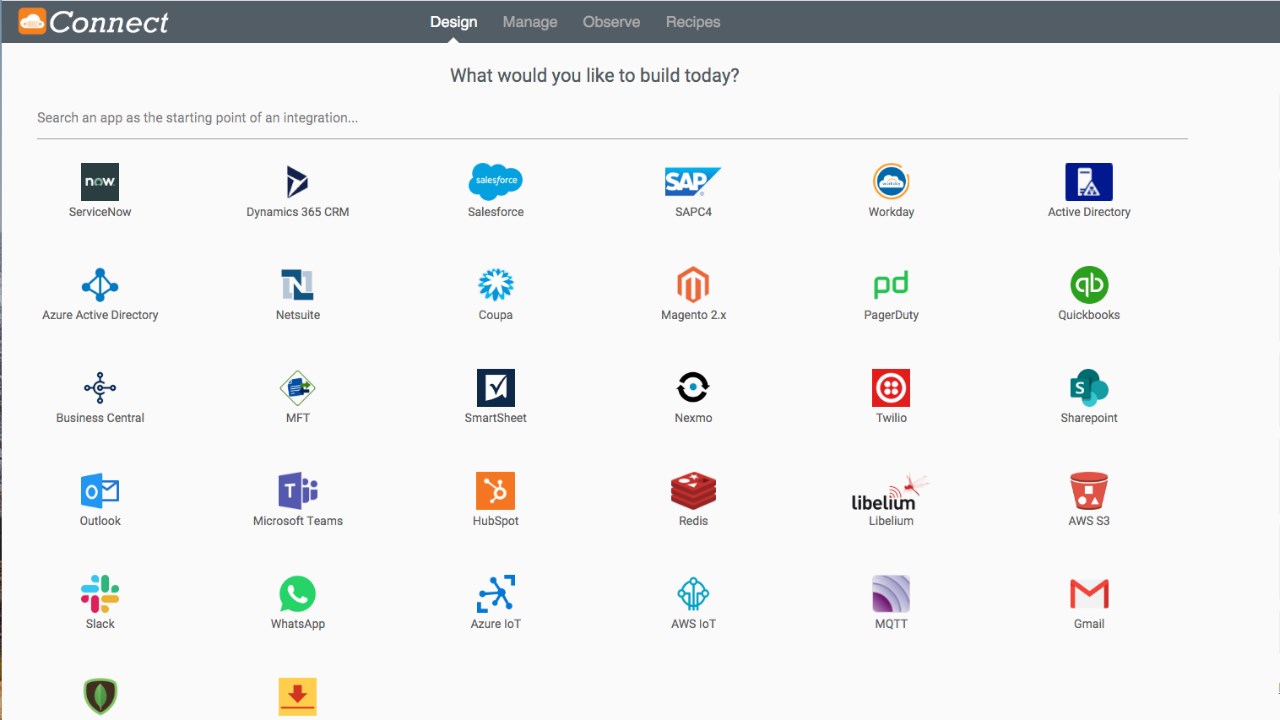Choose the Business Central icon

(x=100, y=388)
